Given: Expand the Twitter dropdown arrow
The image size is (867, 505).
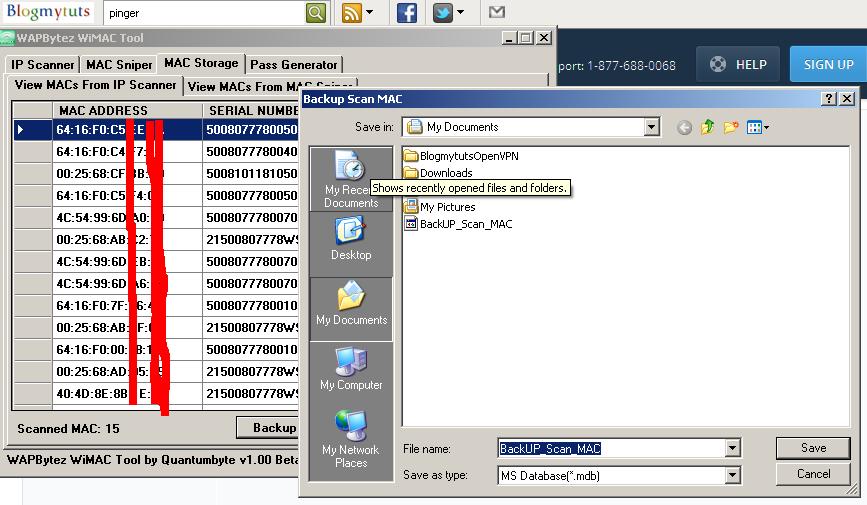Looking at the screenshot, I should tap(460, 12).
